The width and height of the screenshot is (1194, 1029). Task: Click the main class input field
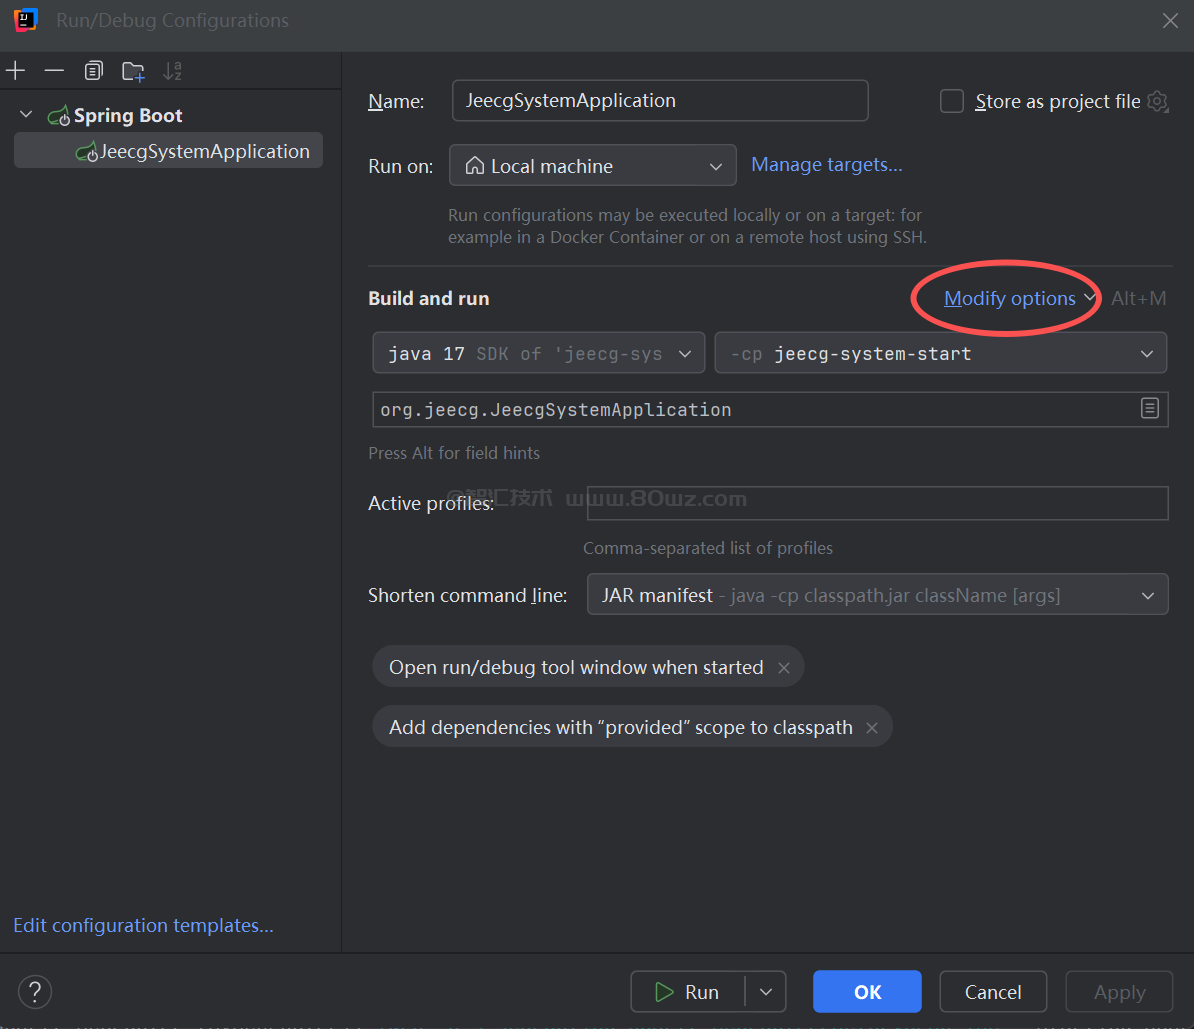pyautogui.click(x=770, y=410)
